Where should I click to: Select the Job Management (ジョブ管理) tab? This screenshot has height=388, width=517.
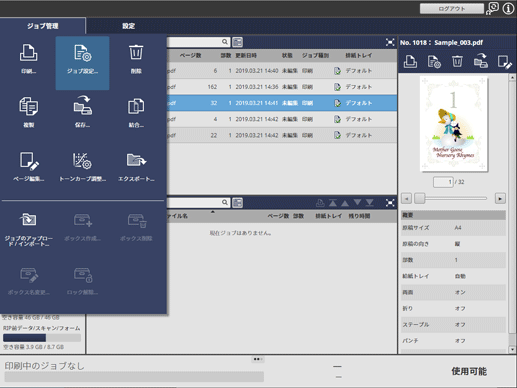43,26
